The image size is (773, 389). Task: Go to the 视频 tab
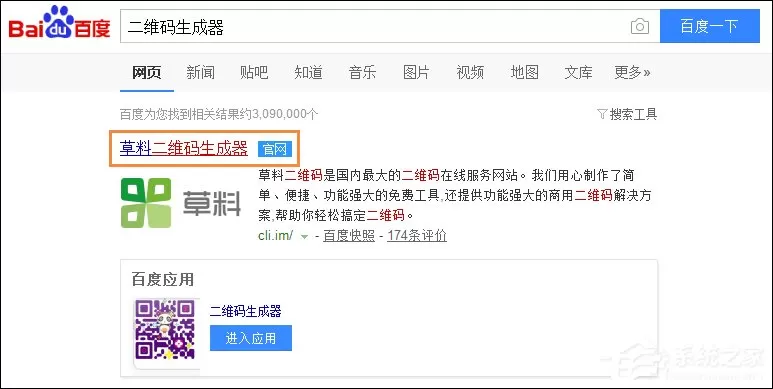click(470, 72)
